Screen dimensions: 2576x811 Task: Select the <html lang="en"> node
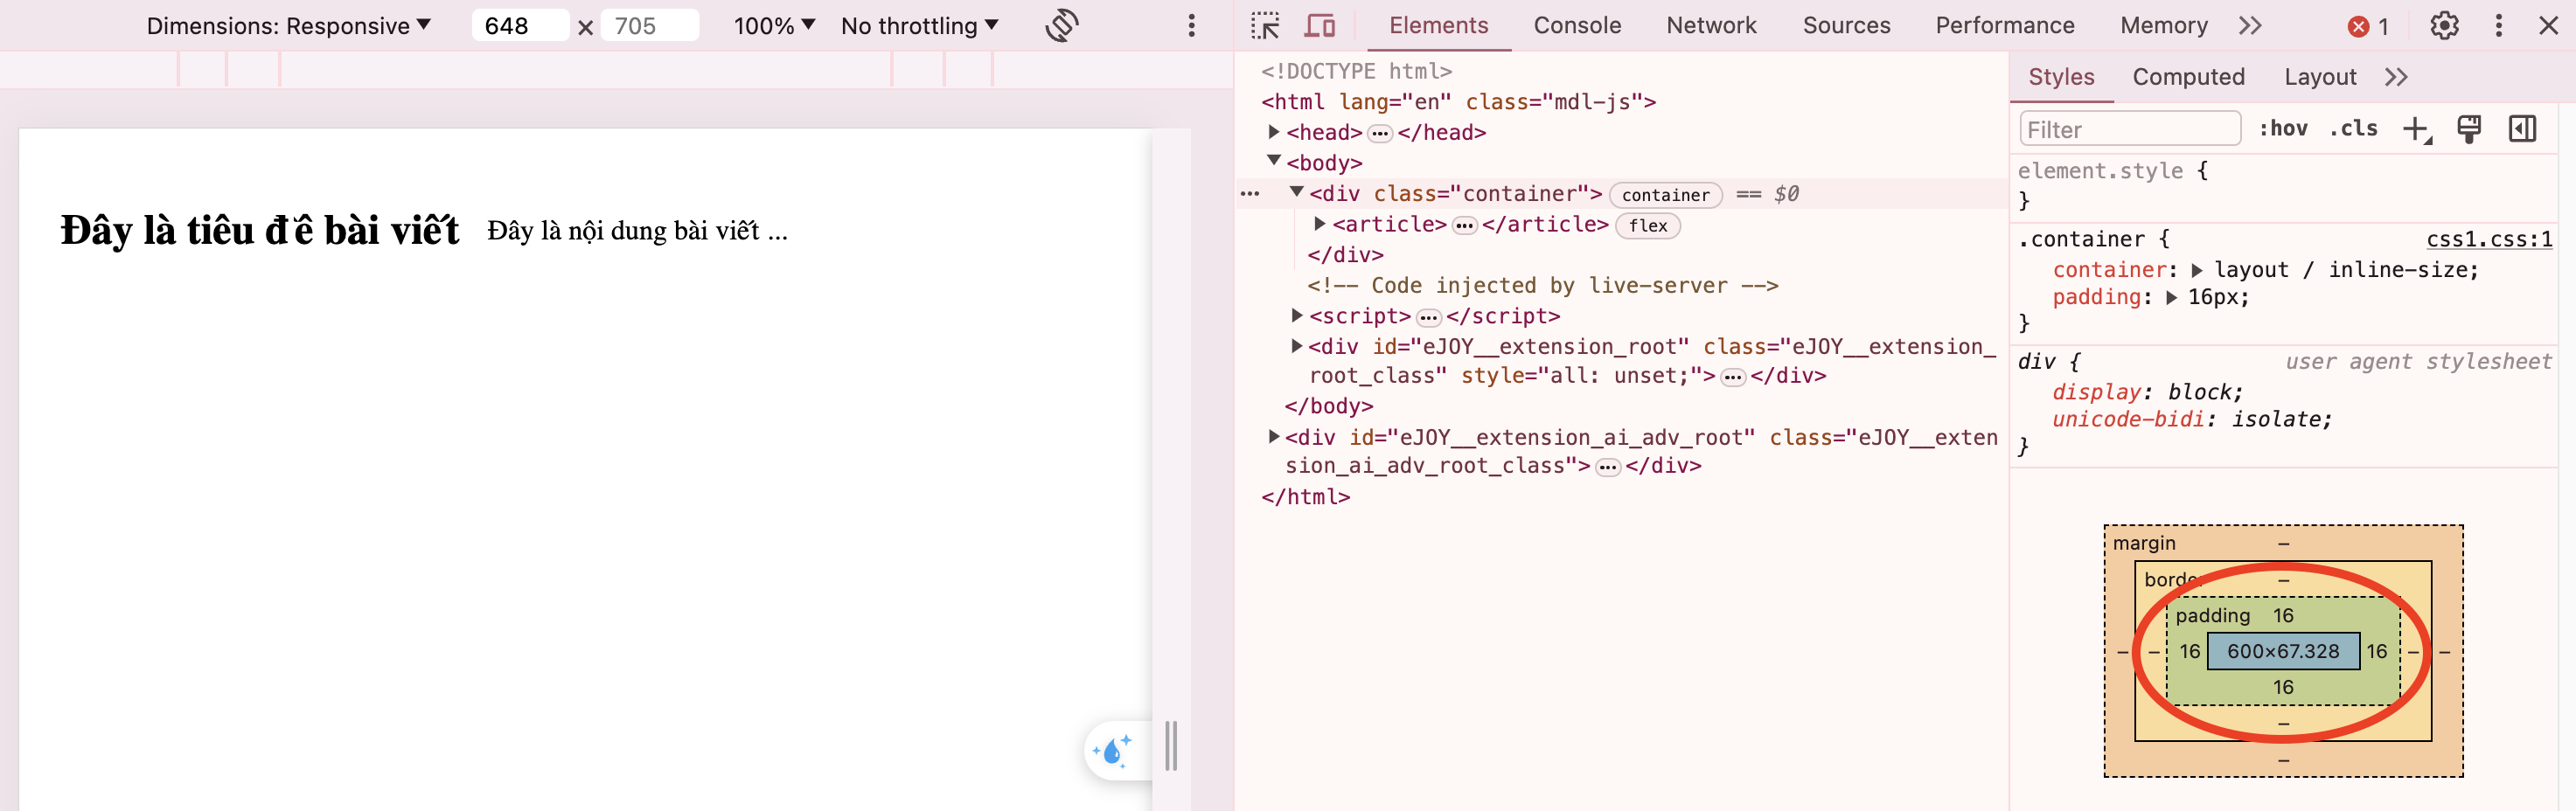[1458, 102]
